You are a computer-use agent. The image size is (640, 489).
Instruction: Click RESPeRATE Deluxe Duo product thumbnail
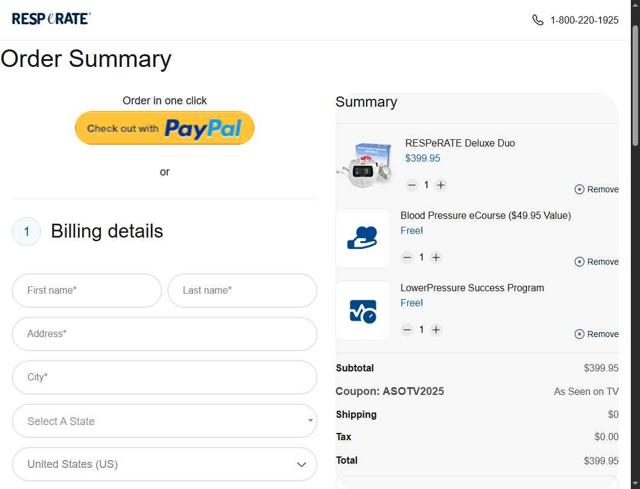point(364,164)
